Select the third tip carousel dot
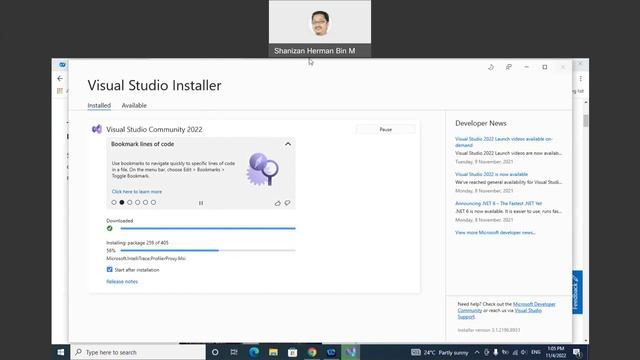640x360 pixels. (130, 202)
